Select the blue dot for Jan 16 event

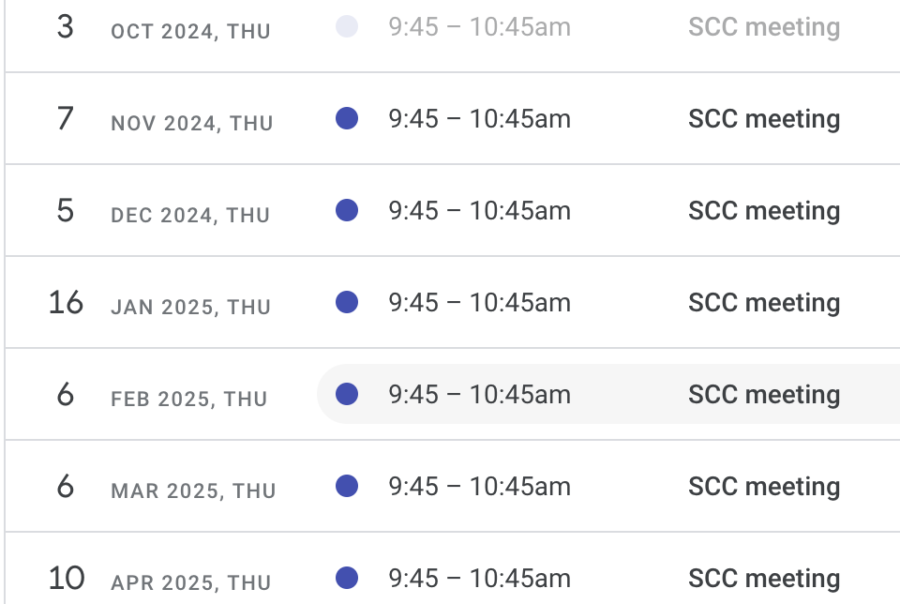347,302
